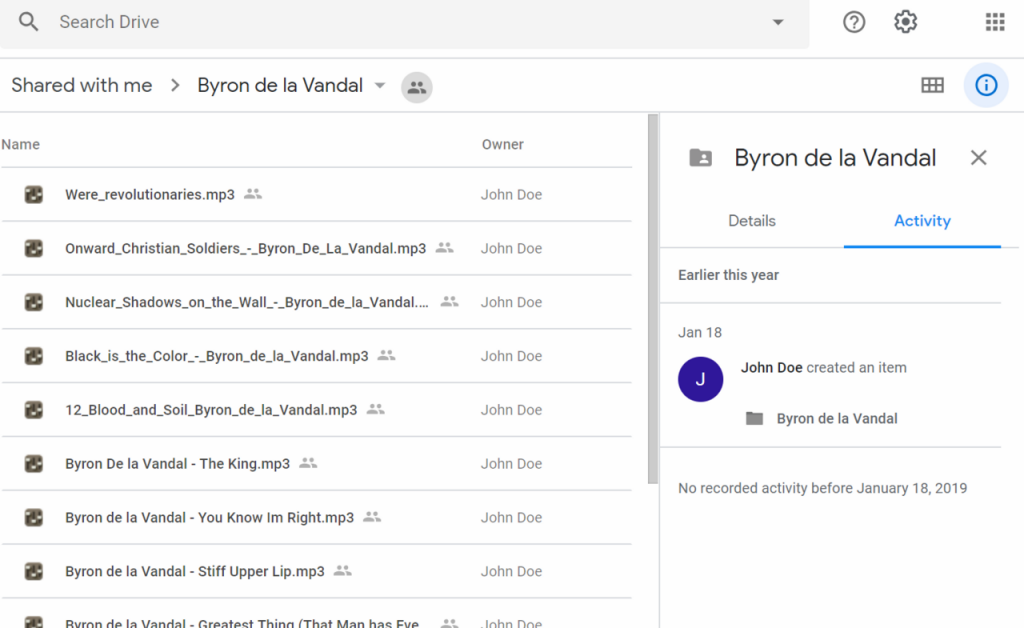Select Nuclear_Shadows_on_the_Wall file
The width and height of the screenshot is (1024, 628).
247,302
